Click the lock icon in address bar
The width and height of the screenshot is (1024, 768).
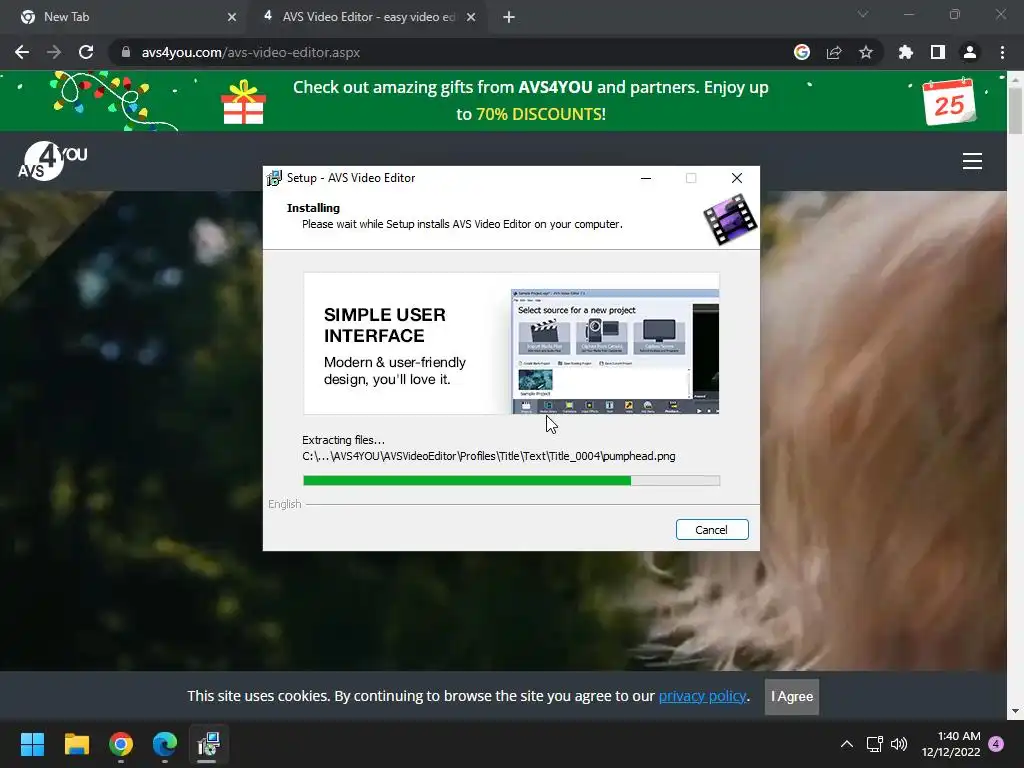click(126, 52)
